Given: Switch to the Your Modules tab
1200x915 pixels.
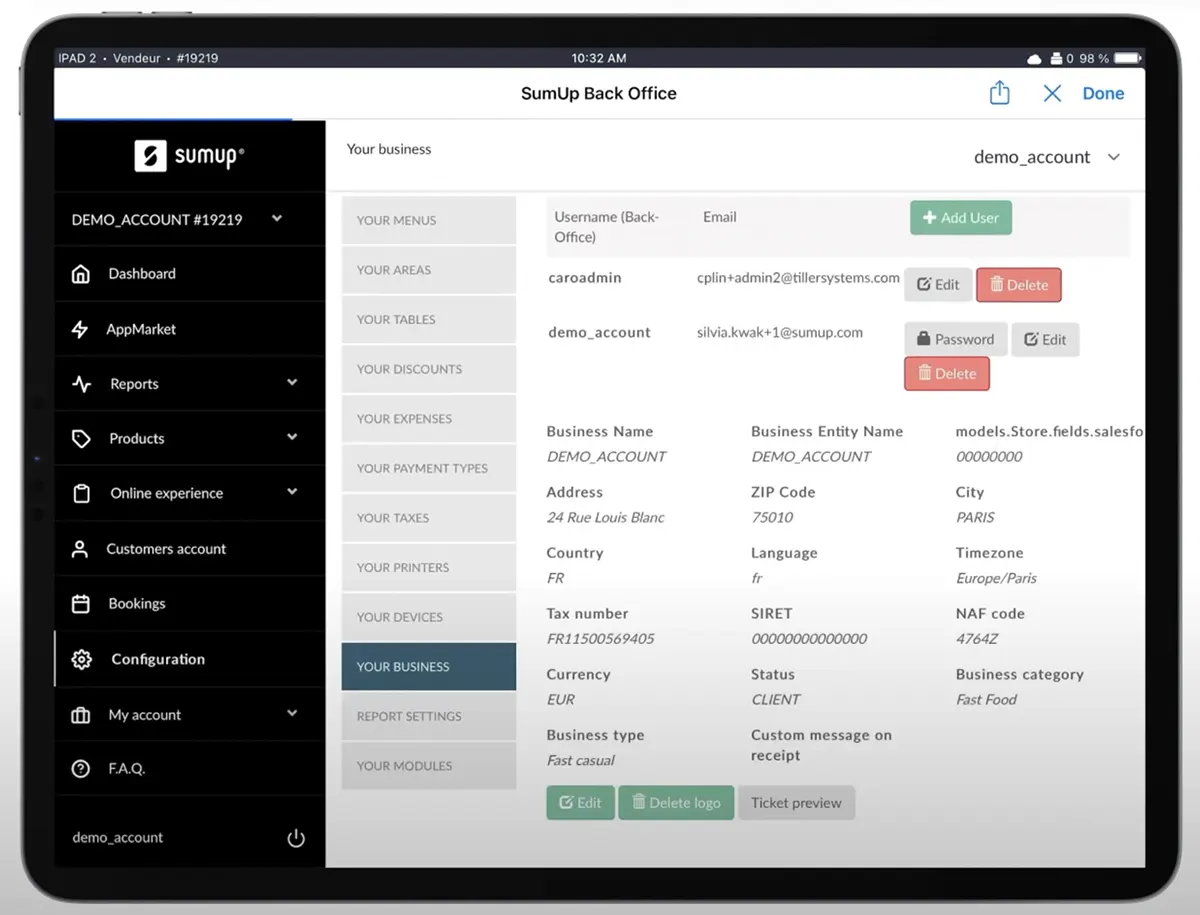Looking at the screenshot, I should click(x=429, y=766).
